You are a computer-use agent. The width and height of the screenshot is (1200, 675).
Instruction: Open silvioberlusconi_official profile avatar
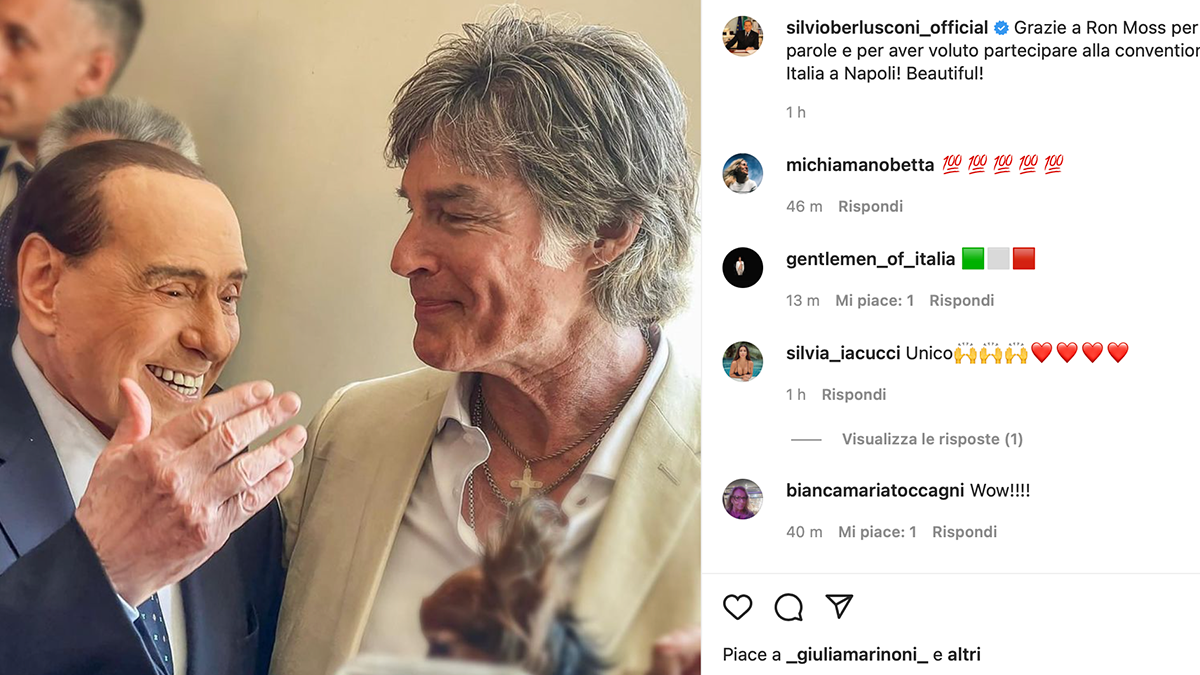click(x=743, y=36)
